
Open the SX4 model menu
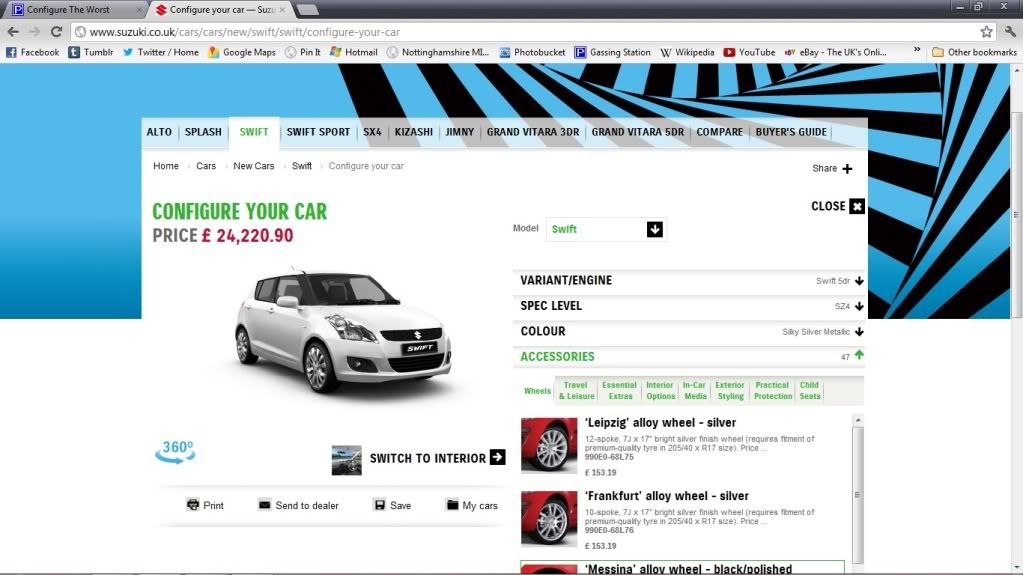coord(373,132)
